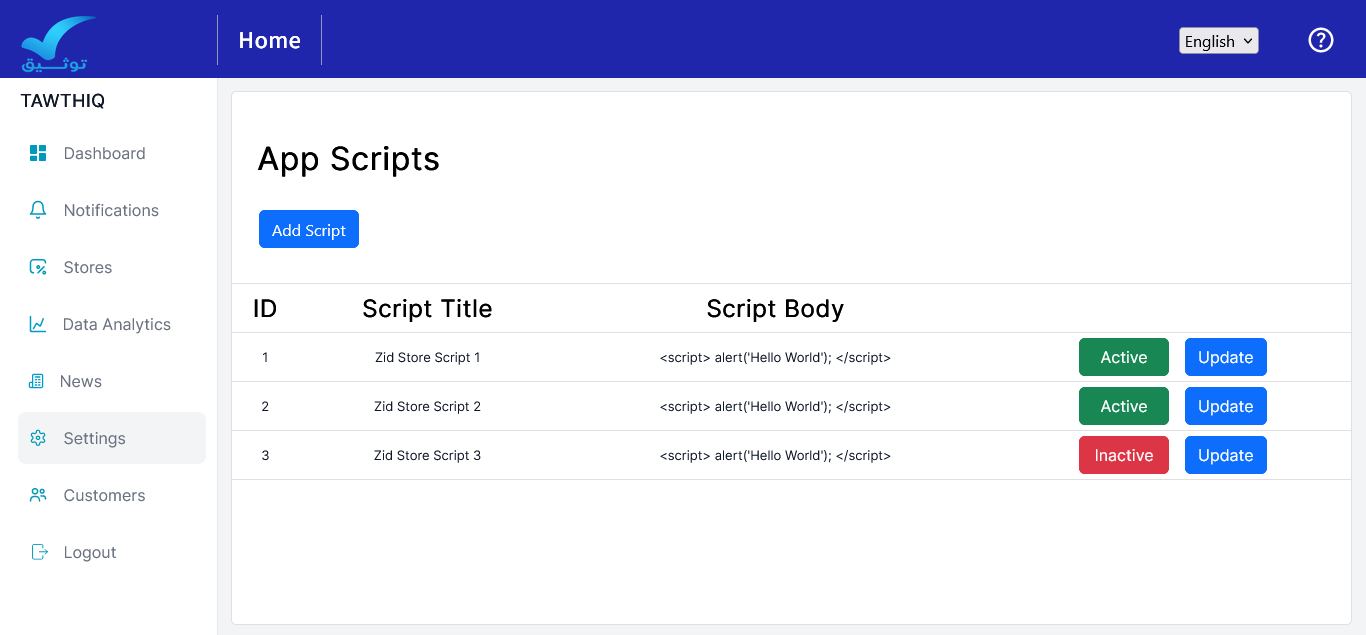This screenshot has height=635, width=1366.
Task: Toggle Active status for Zid Store Script 1
Action: tap(1124, 357)
